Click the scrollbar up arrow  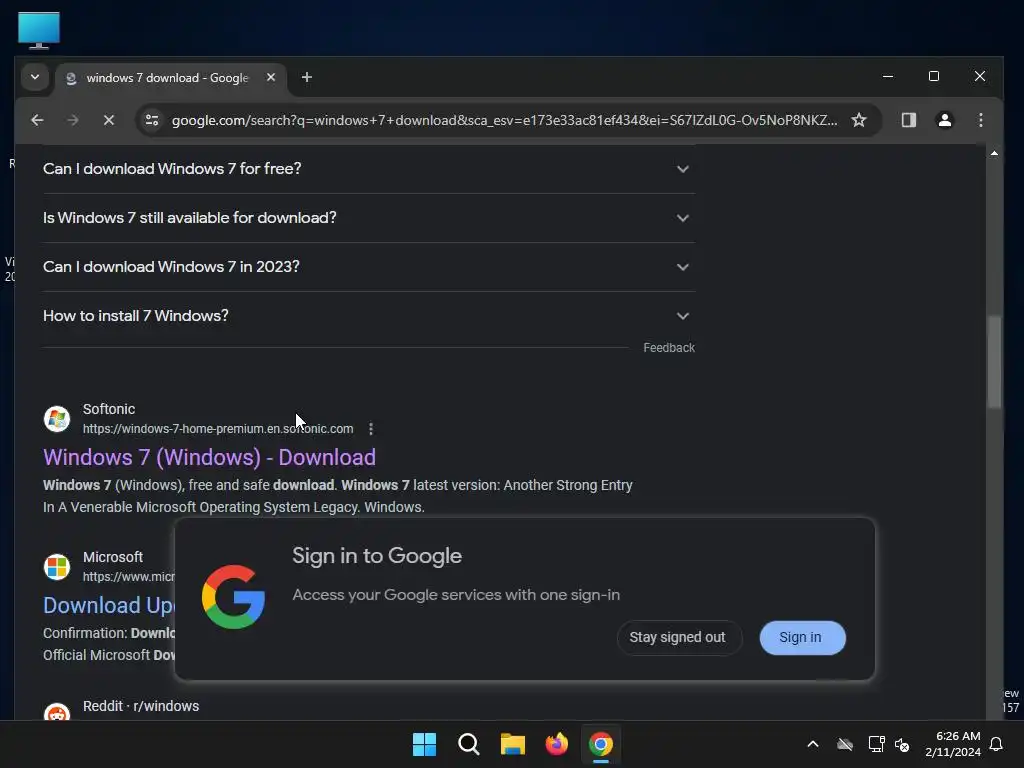point(994,153)
